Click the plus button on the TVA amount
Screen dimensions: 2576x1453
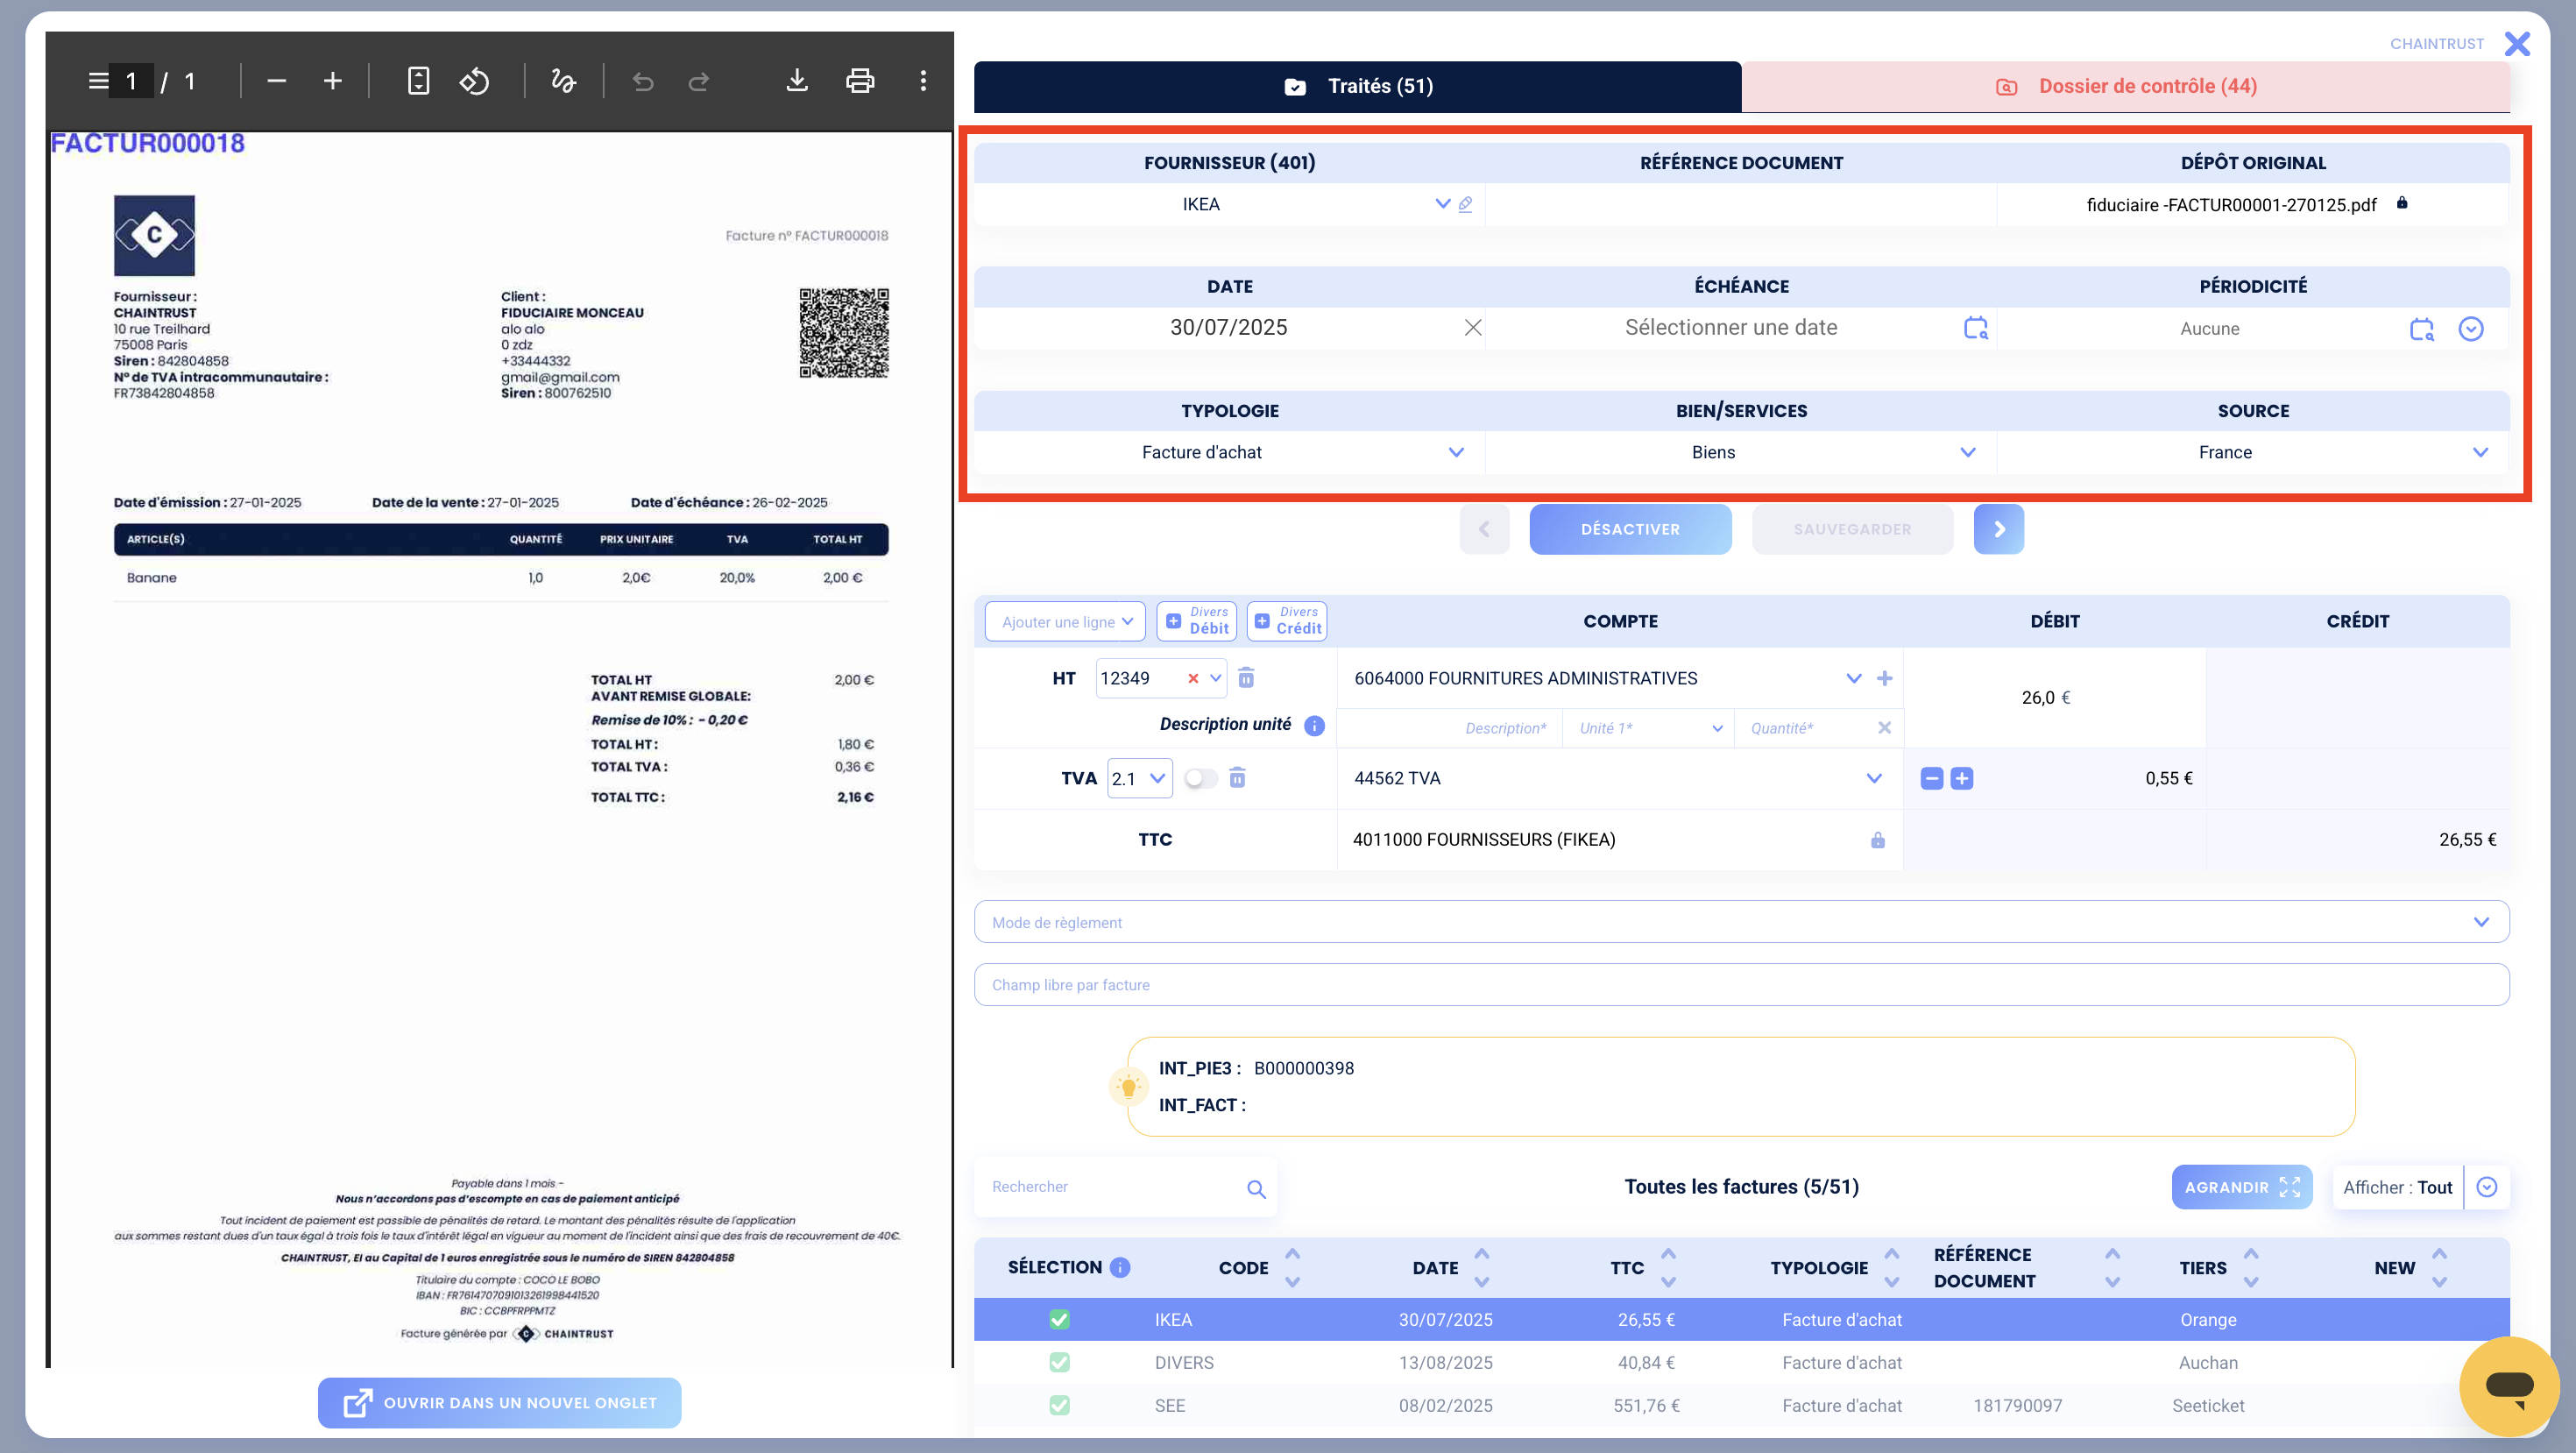(x=1962, y=778)
